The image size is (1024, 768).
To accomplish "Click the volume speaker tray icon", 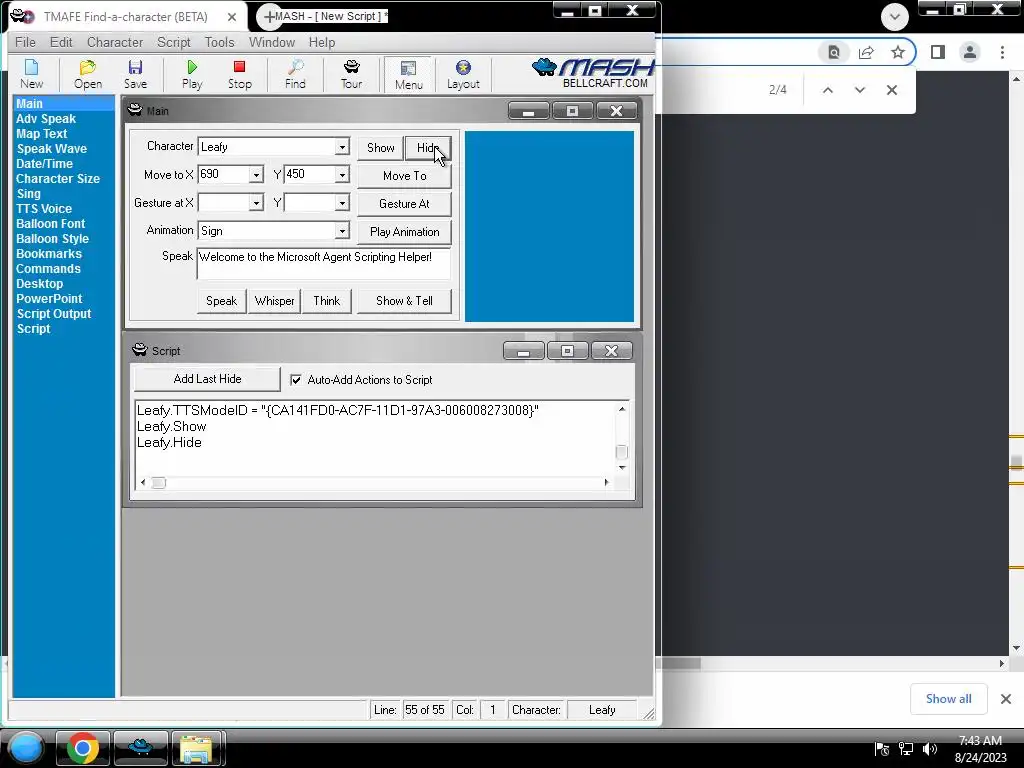I will pos(930,749).
